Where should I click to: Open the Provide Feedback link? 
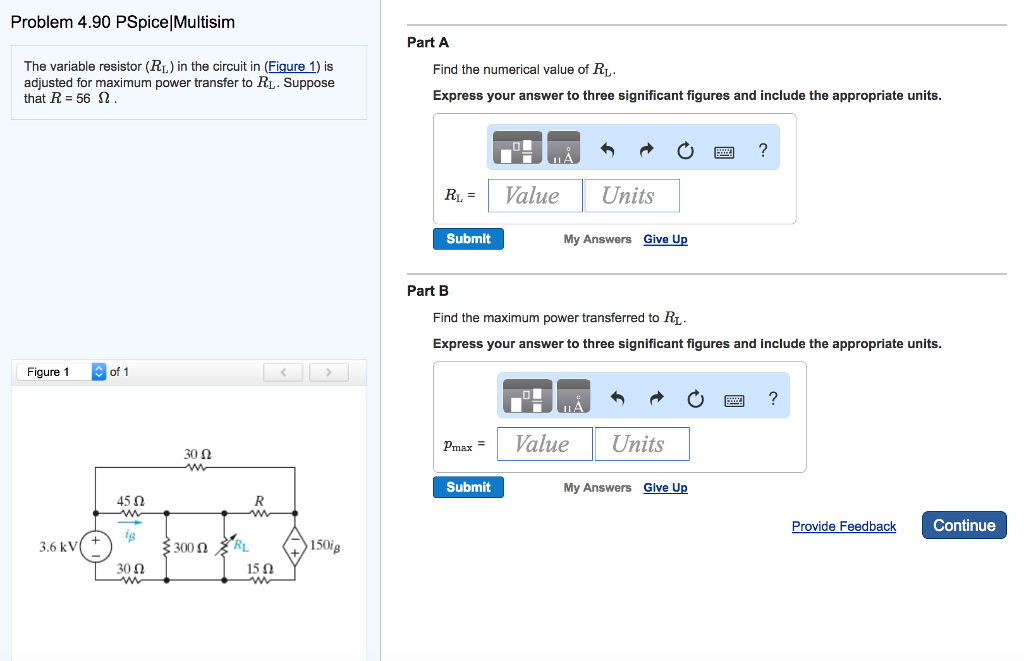(844, 526)
